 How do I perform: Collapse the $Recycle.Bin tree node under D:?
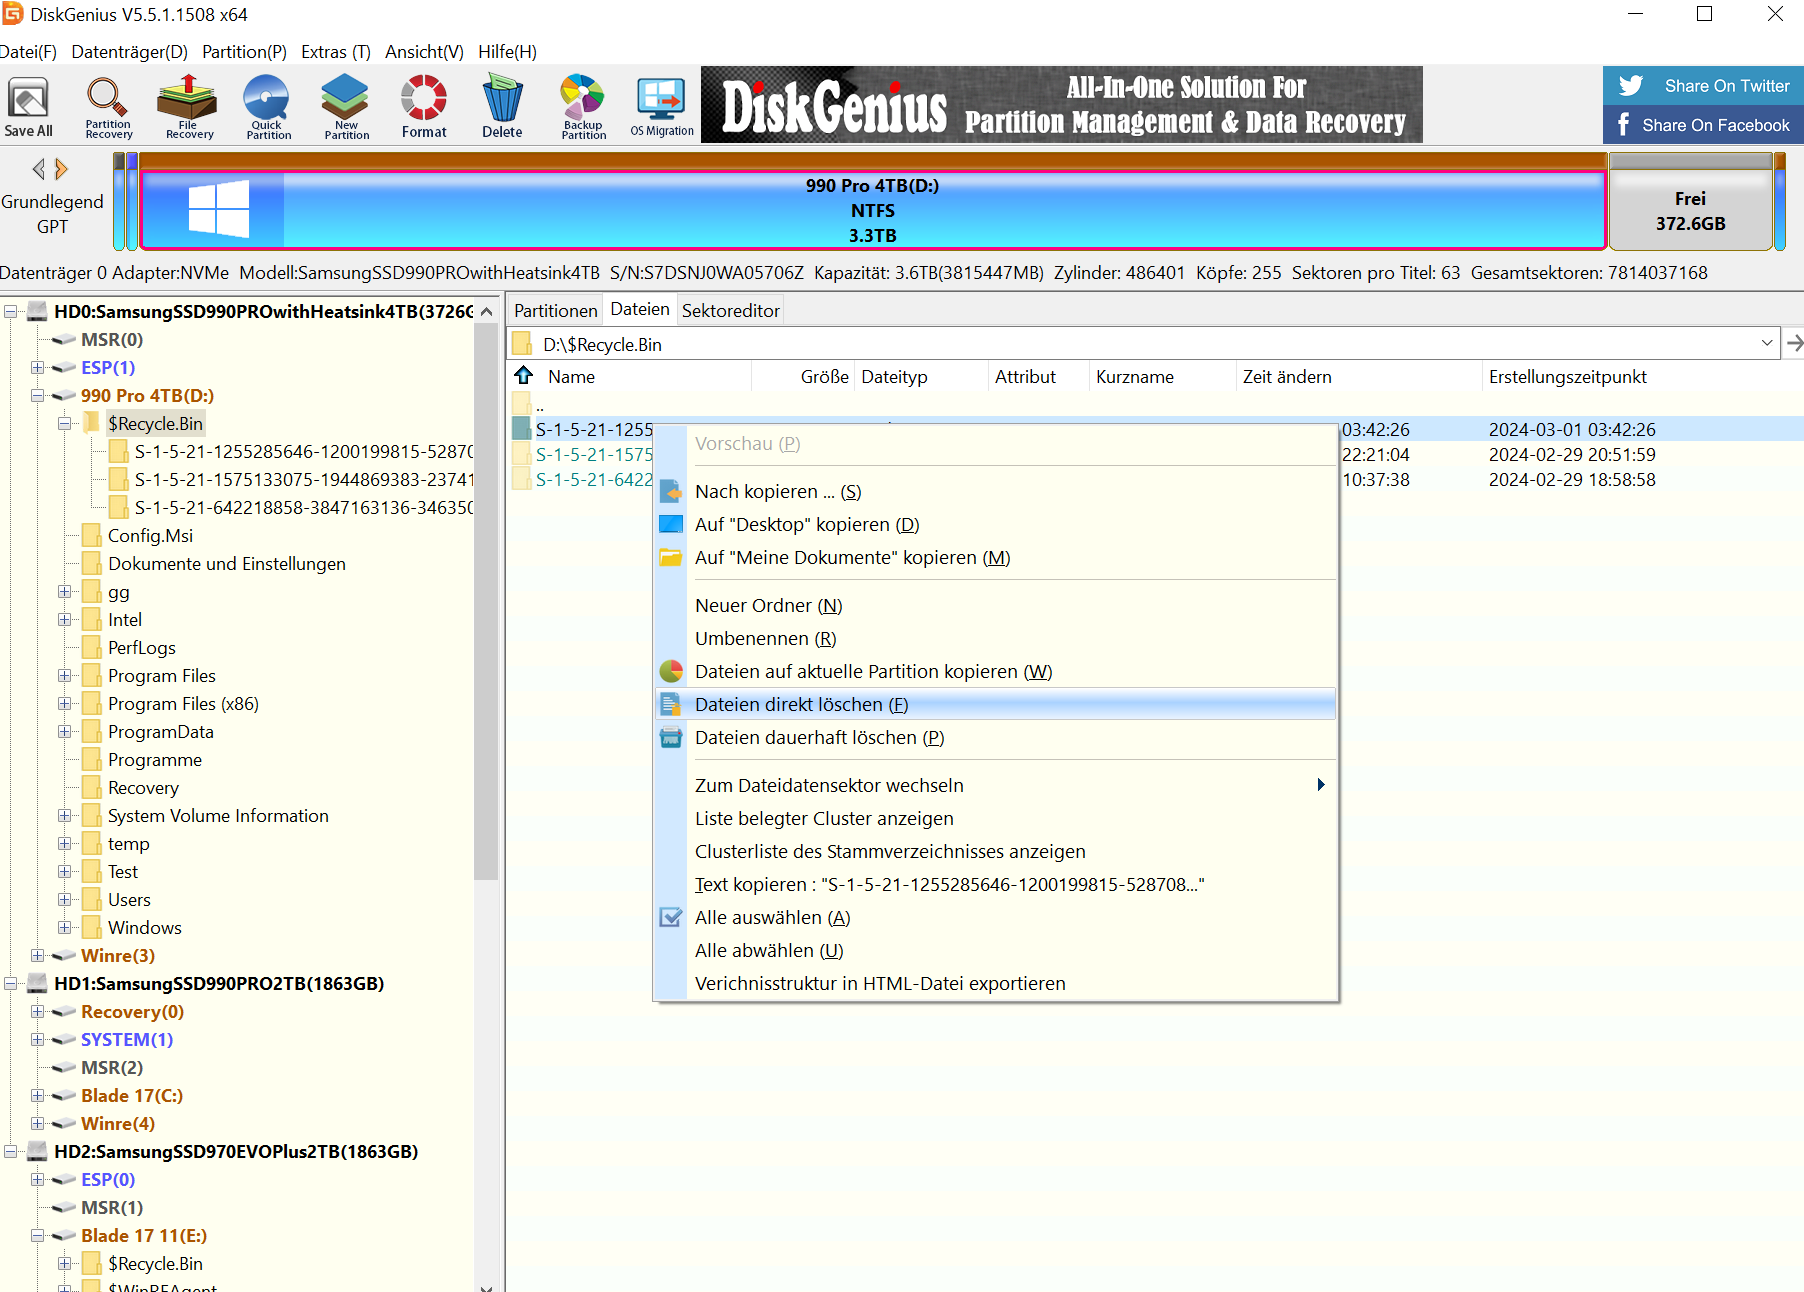coord(64,424)
